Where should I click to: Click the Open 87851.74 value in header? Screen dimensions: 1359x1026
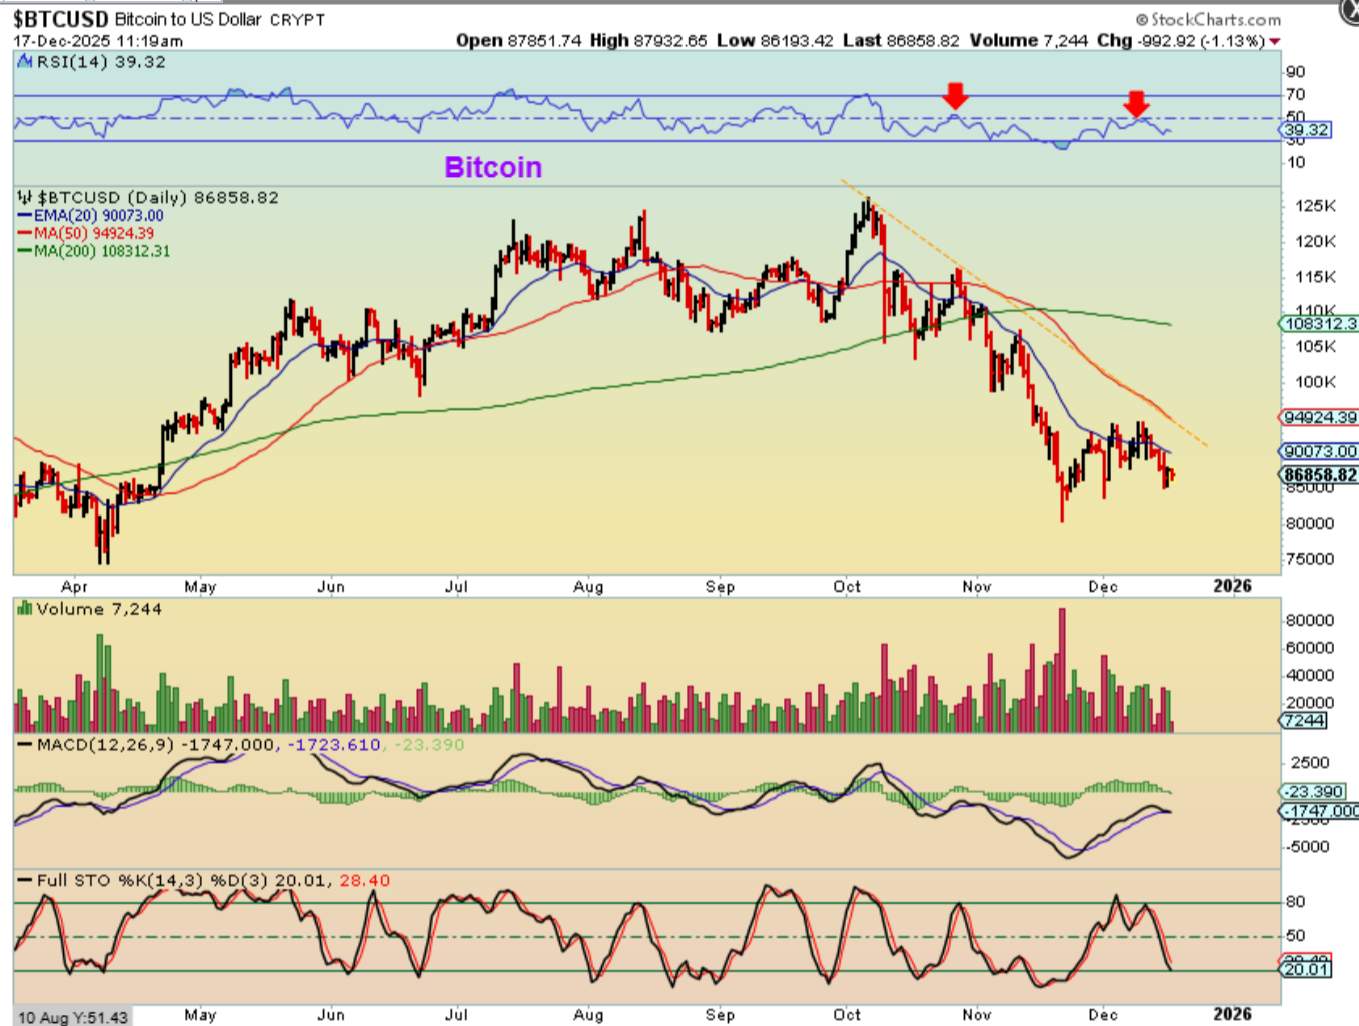[x=518, y=41]
